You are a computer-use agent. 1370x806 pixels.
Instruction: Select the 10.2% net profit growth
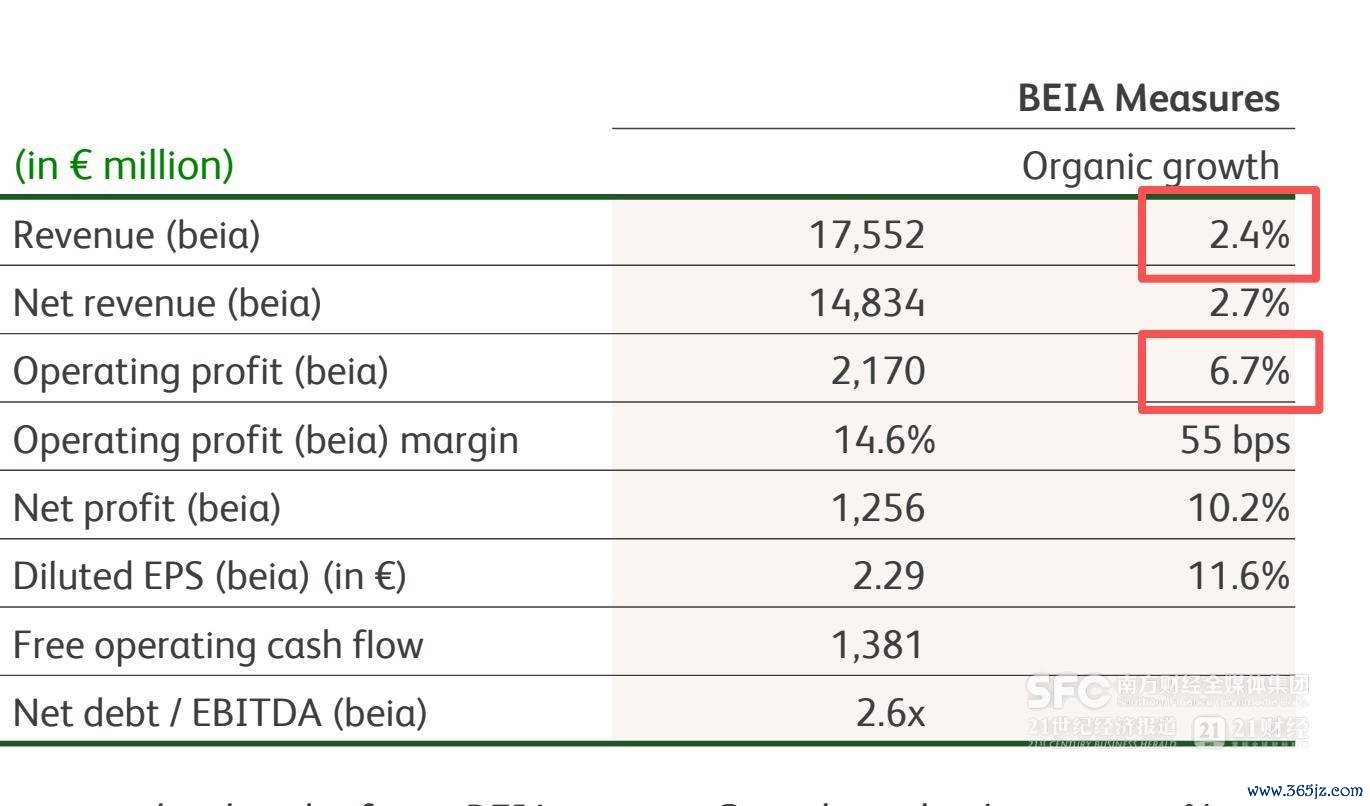point(1239,508)
